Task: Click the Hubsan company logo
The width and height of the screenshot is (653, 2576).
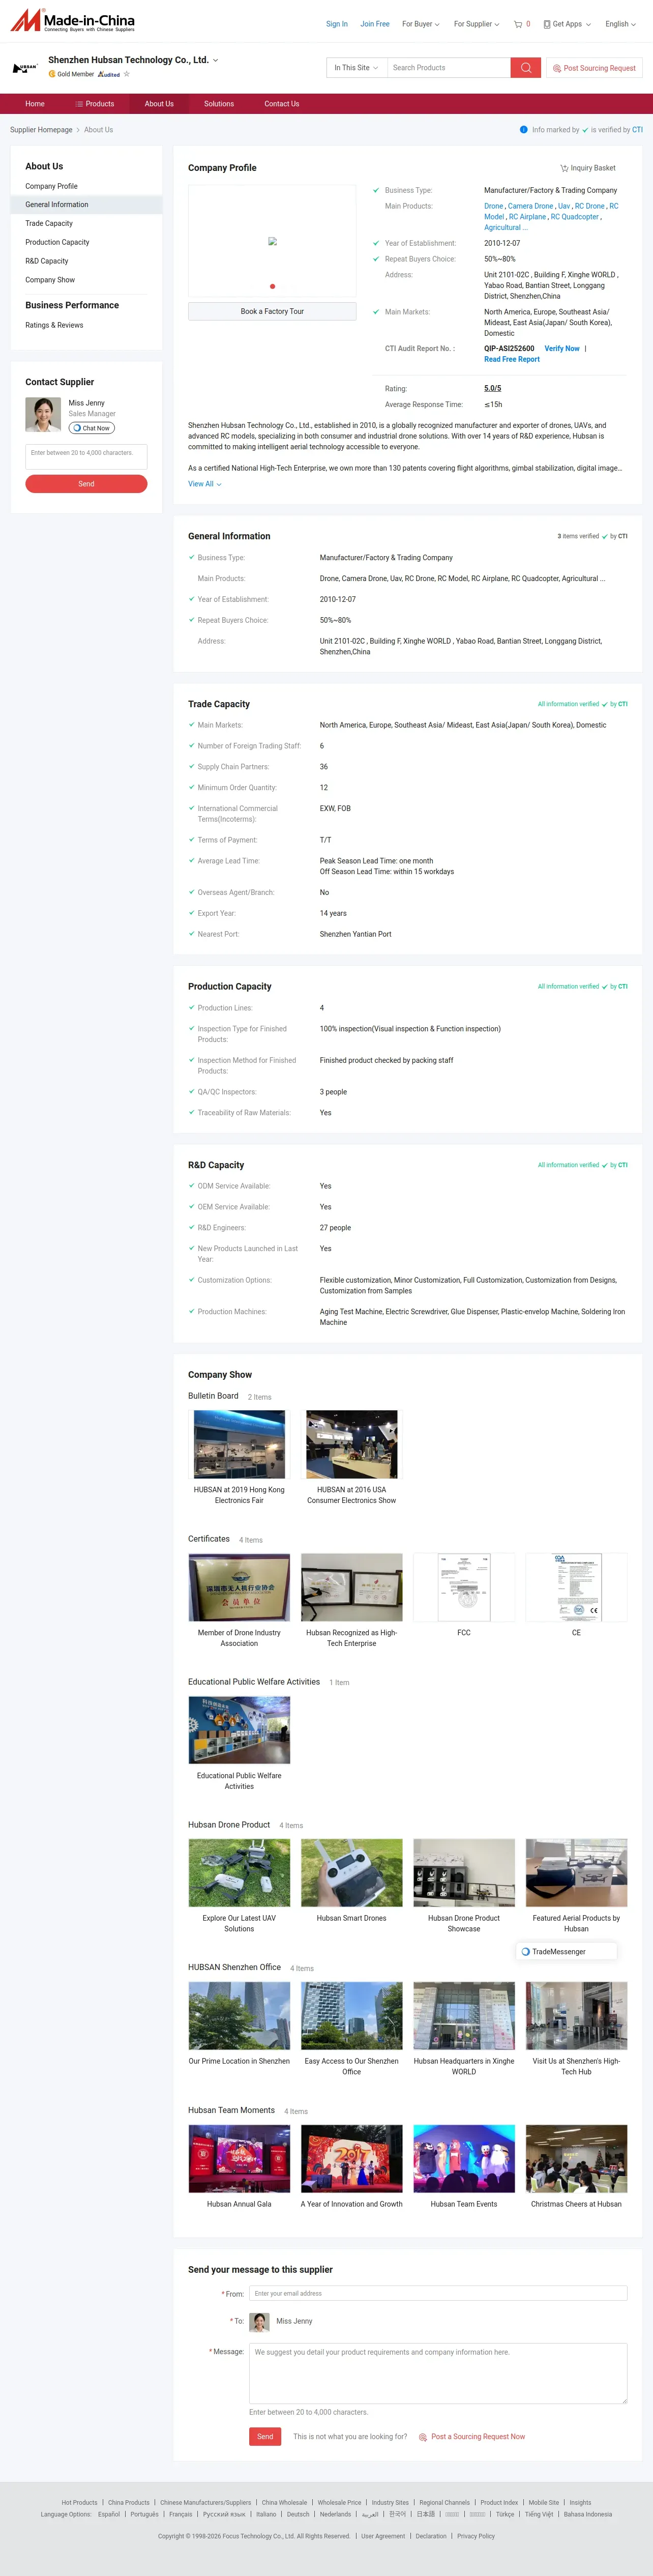Action: point(25,68)
